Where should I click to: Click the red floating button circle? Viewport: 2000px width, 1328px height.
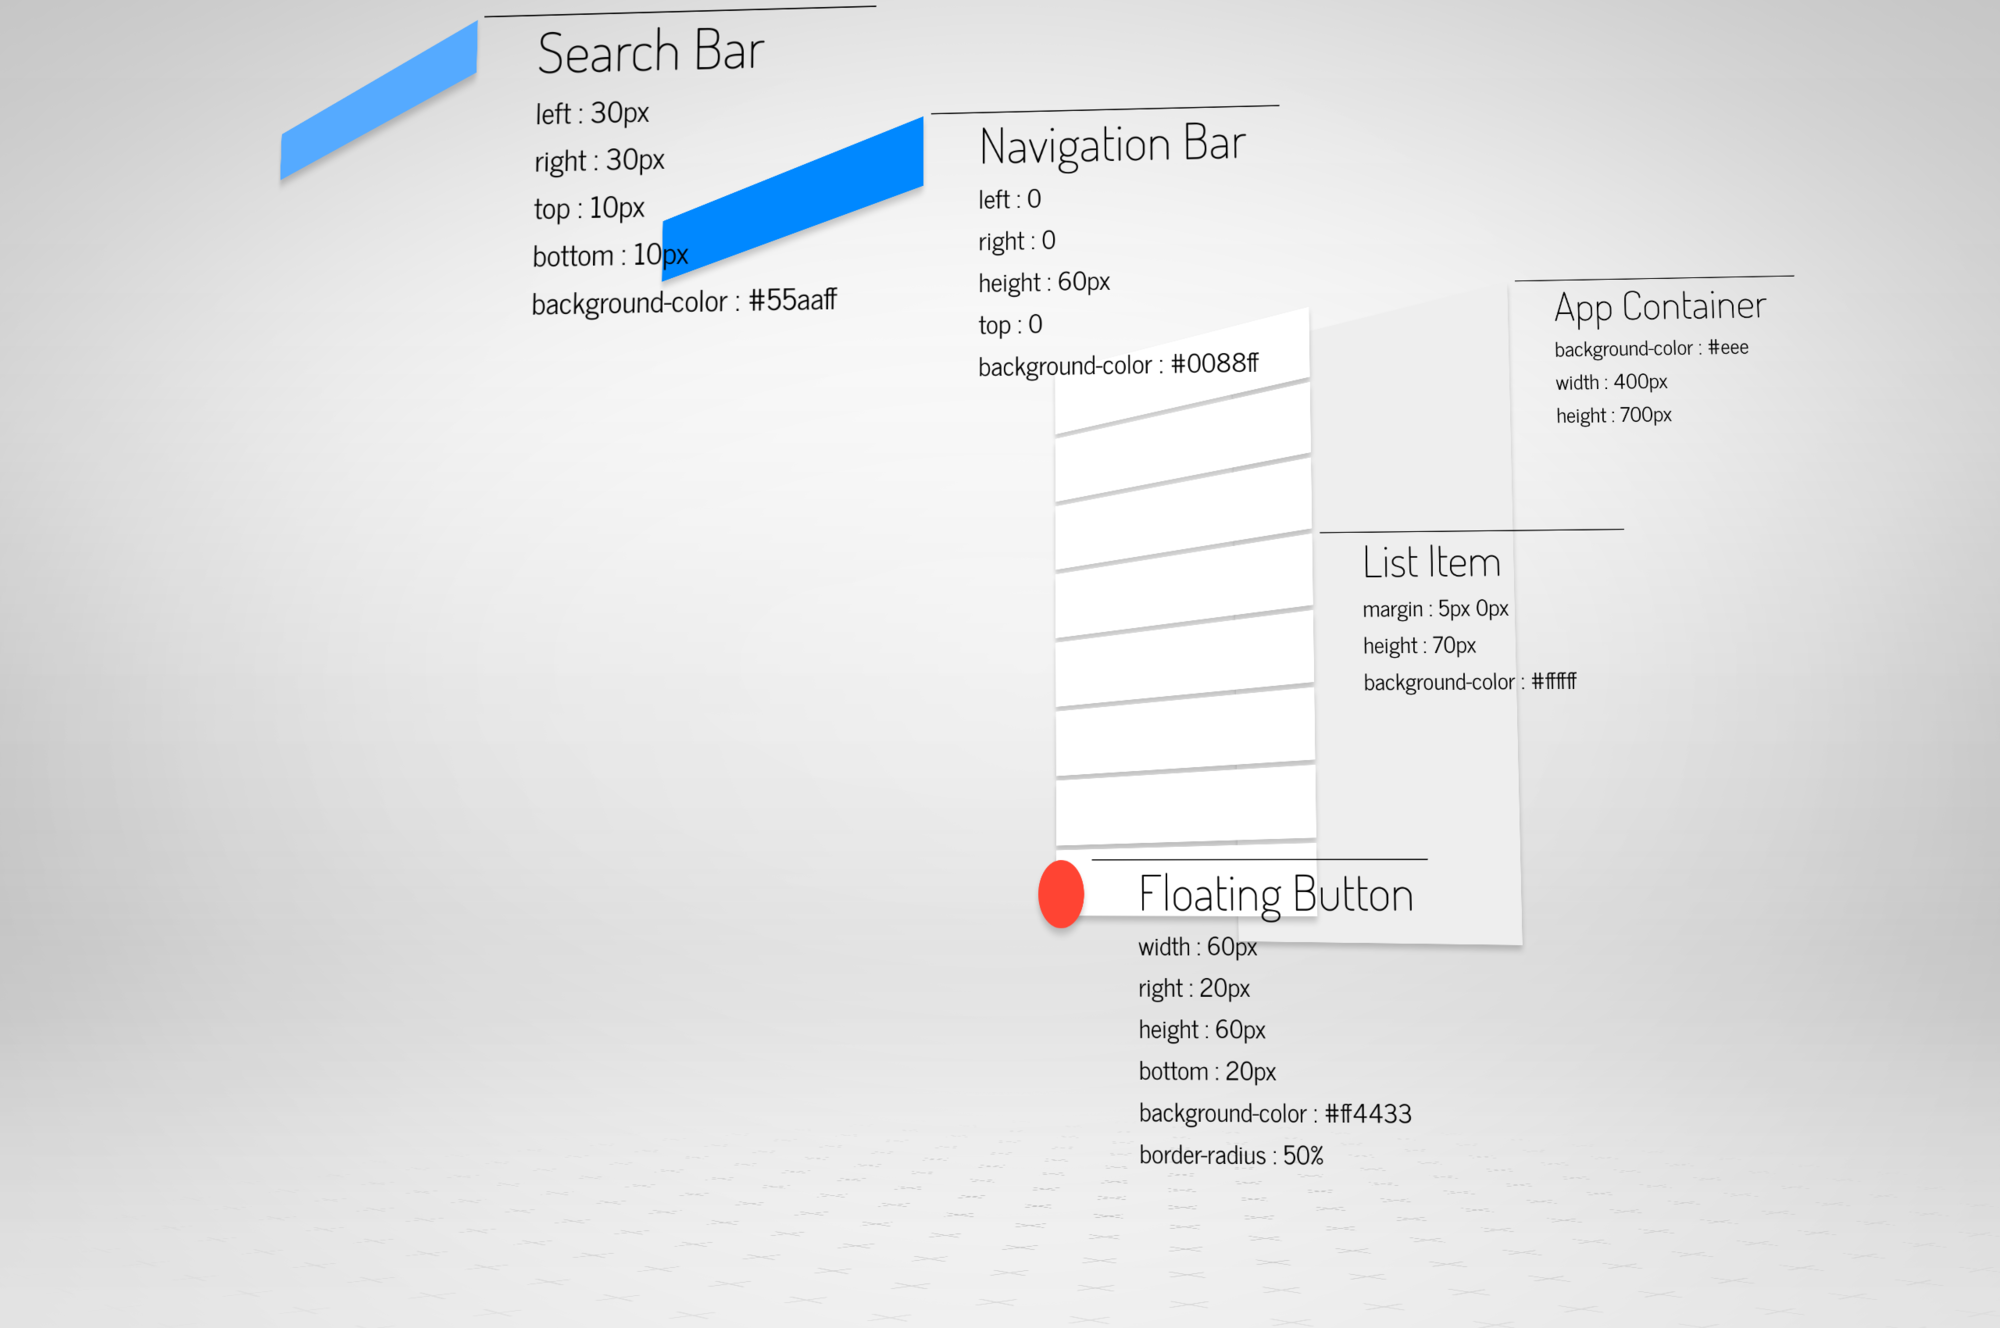1061,893
